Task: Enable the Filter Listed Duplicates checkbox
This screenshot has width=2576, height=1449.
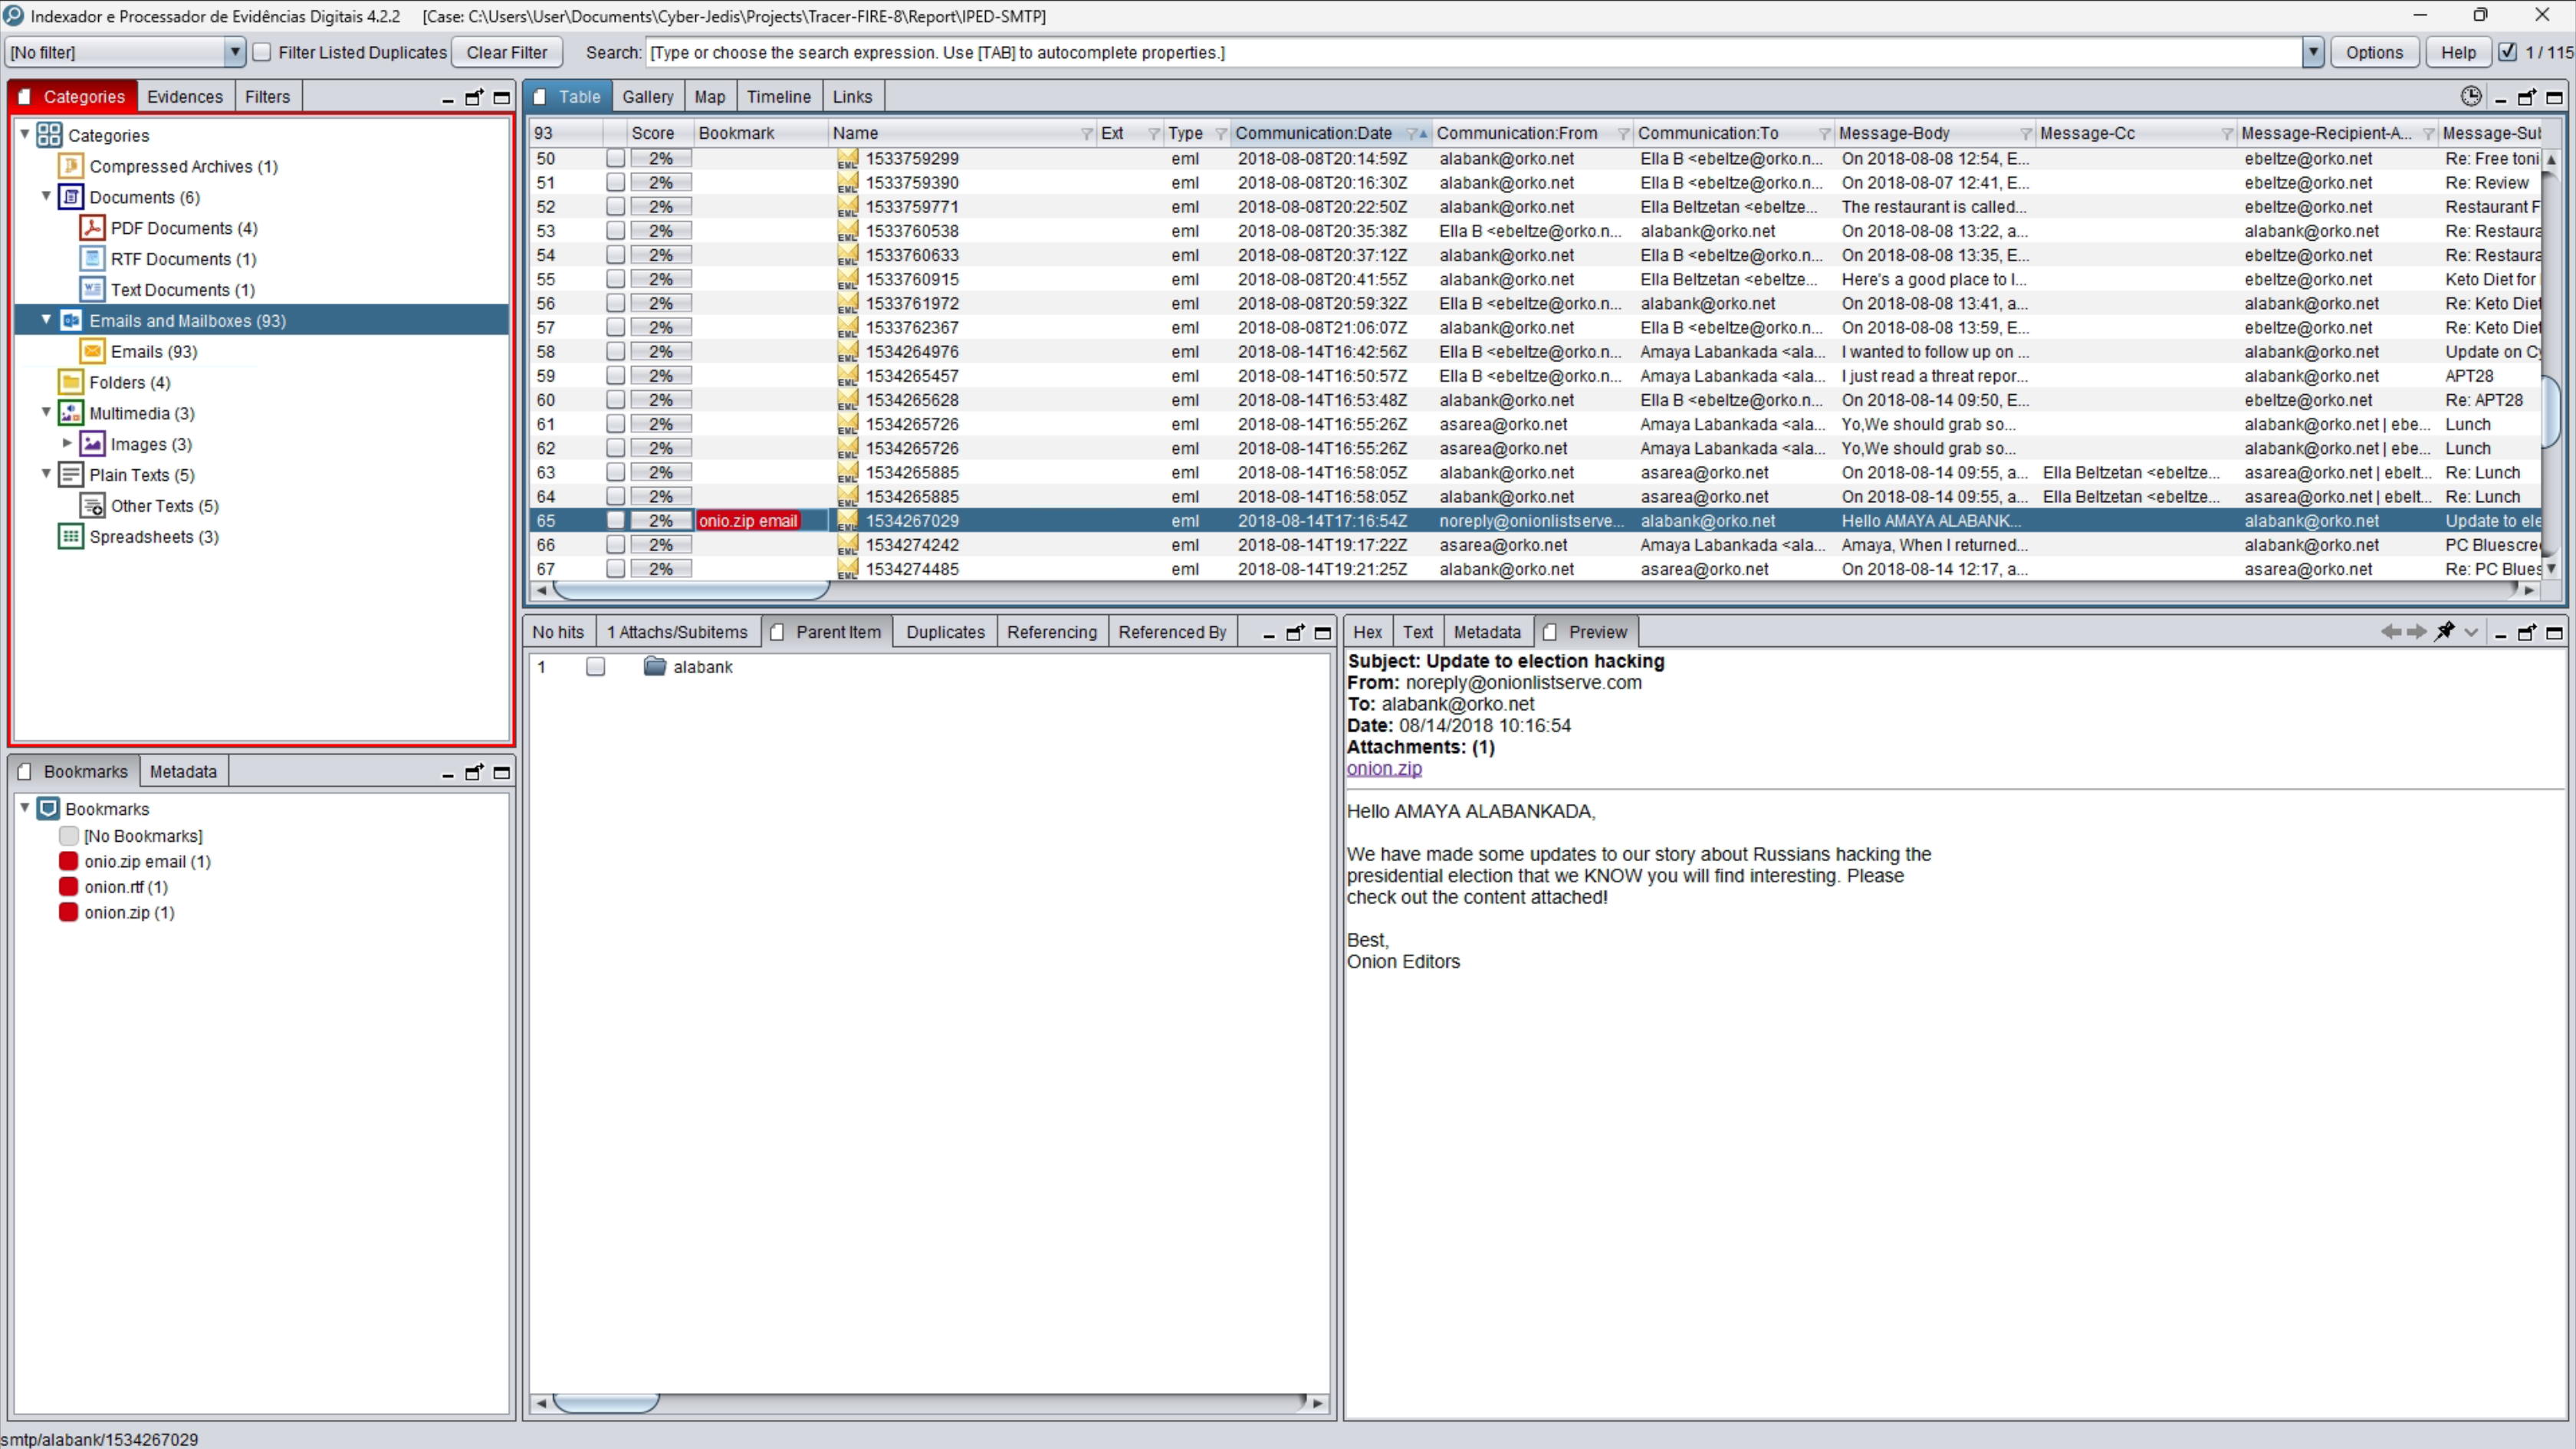Action: [x=262, y=52]
